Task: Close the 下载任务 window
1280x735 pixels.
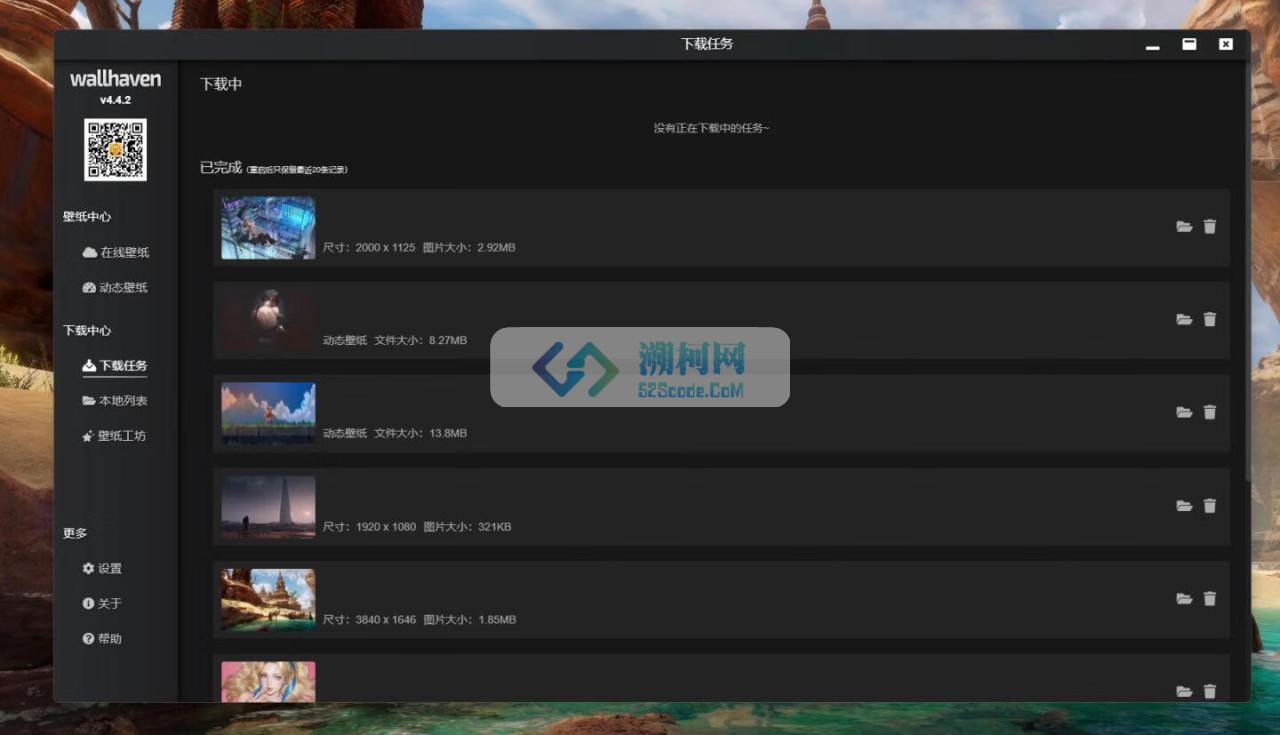Action: tap(1225, 44)
